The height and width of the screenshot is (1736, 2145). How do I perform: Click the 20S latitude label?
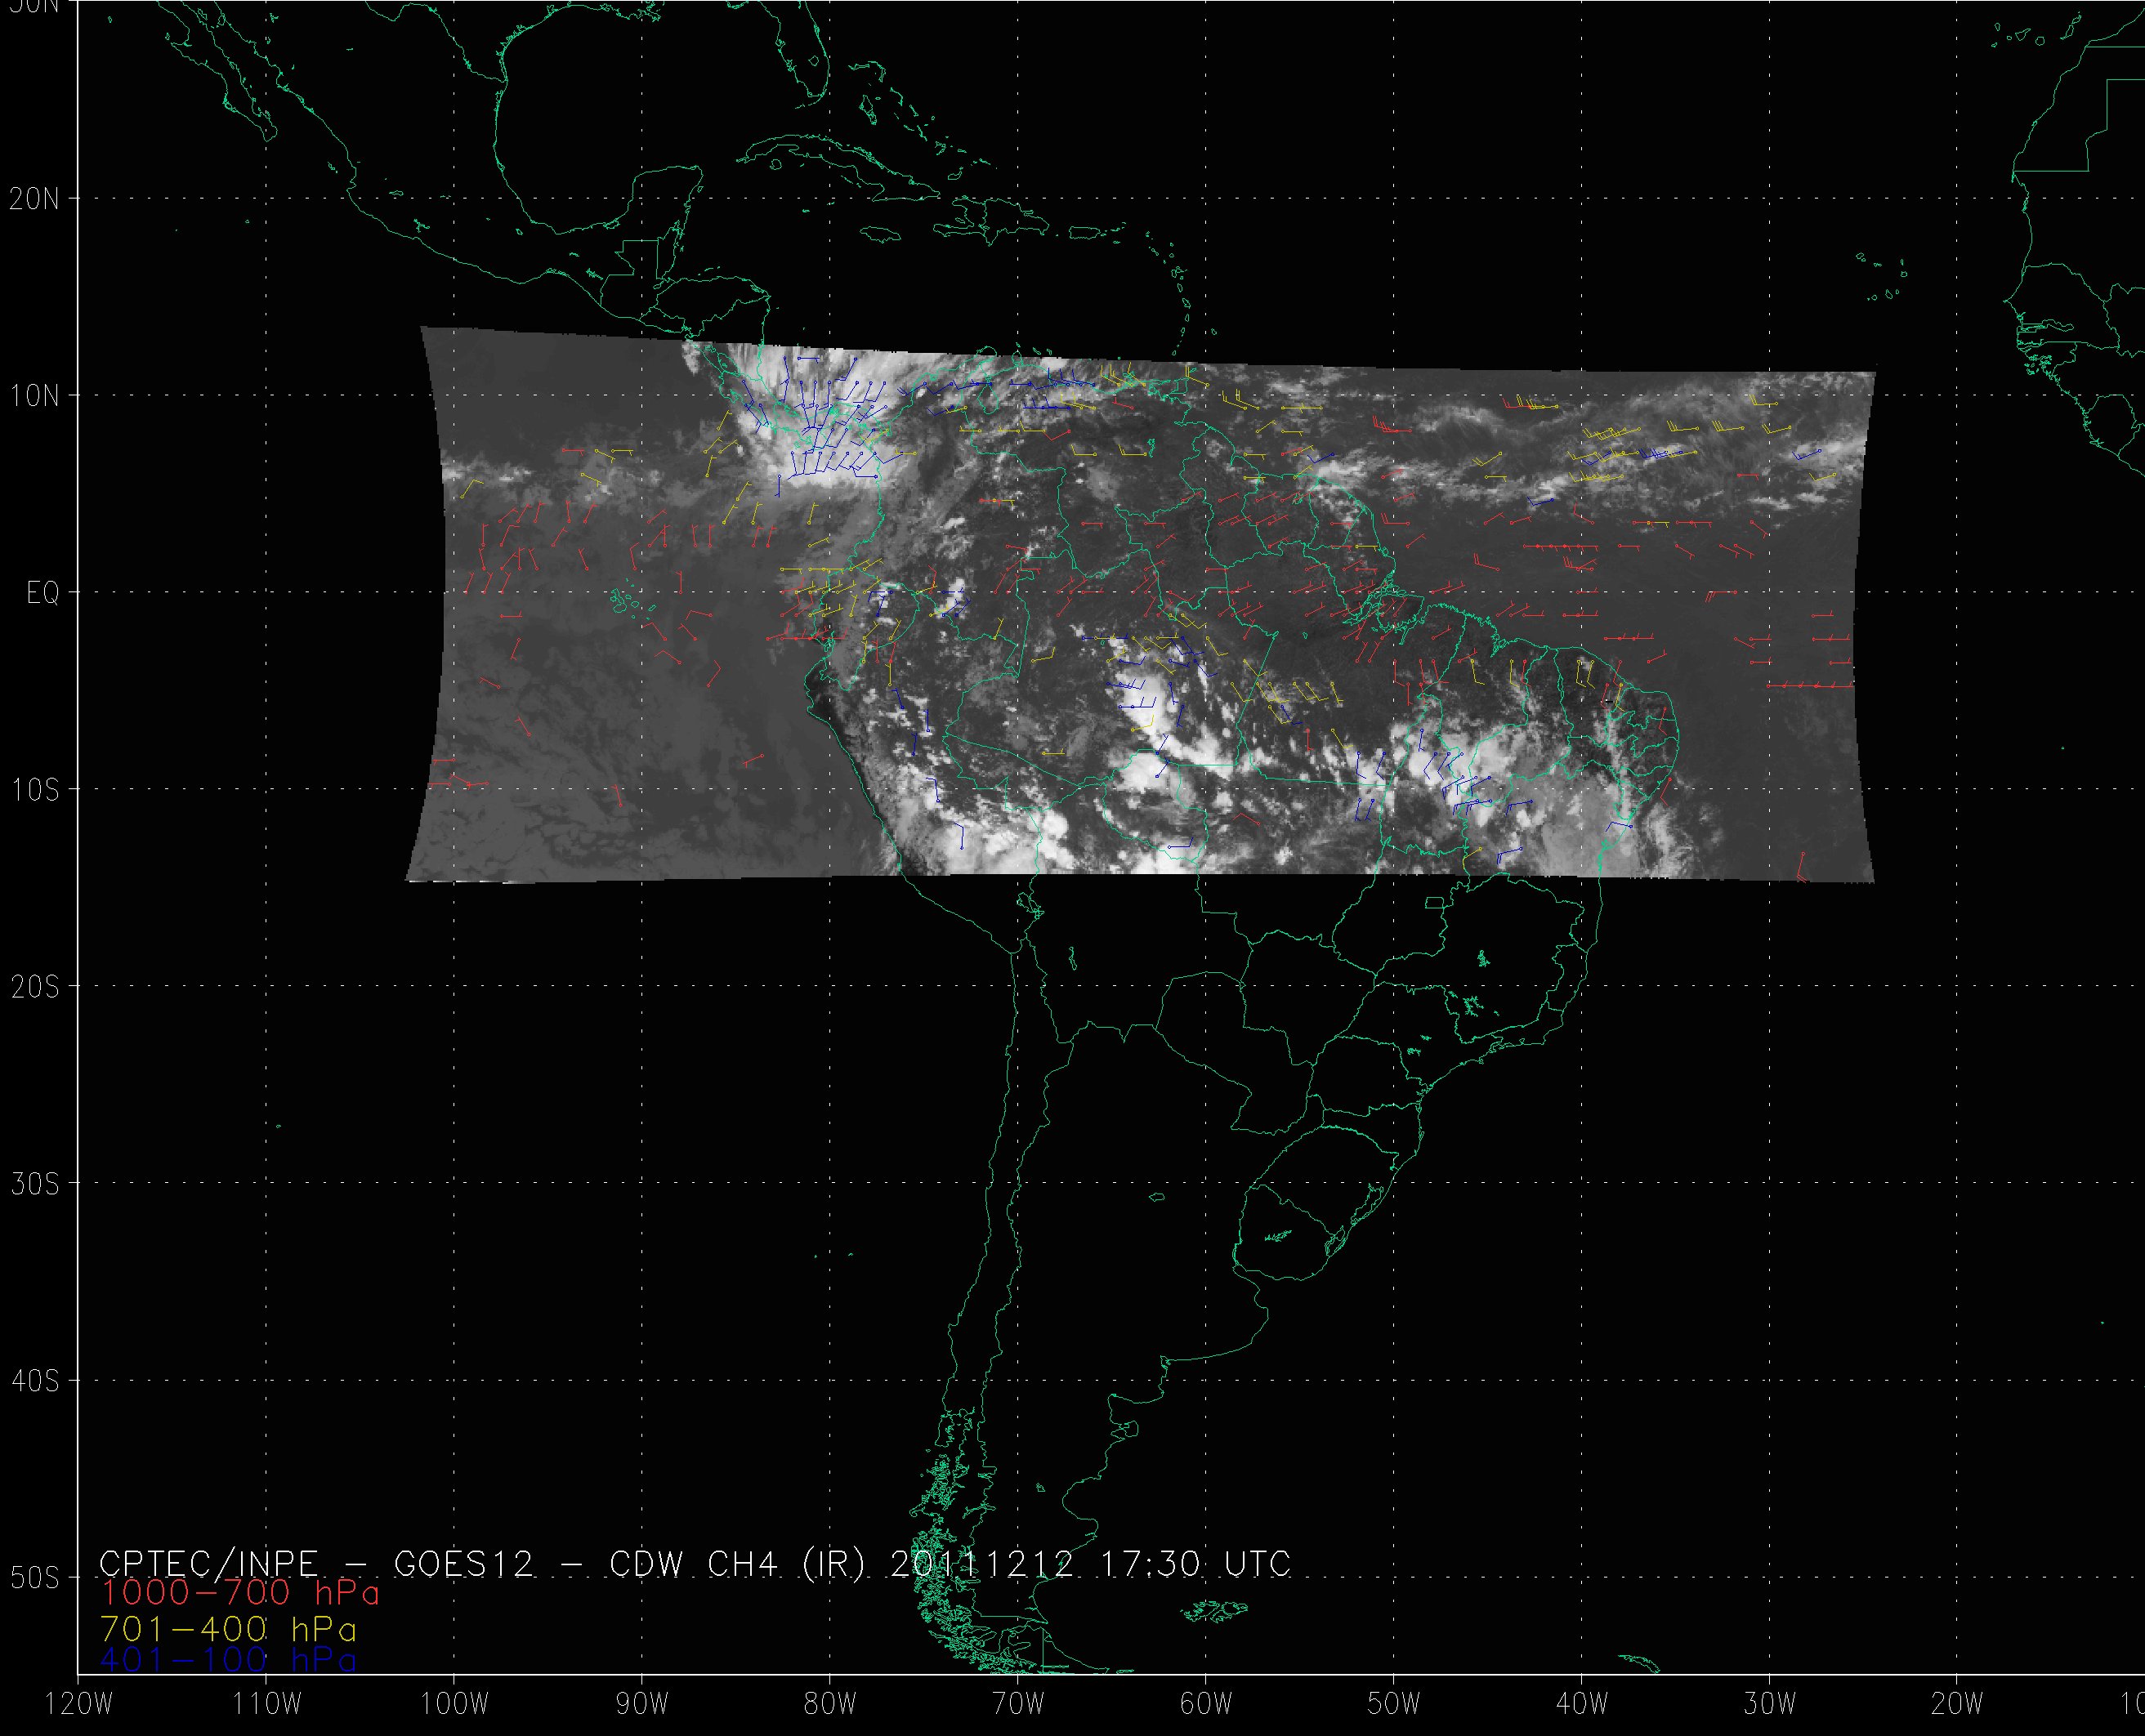tap(35, 988)
